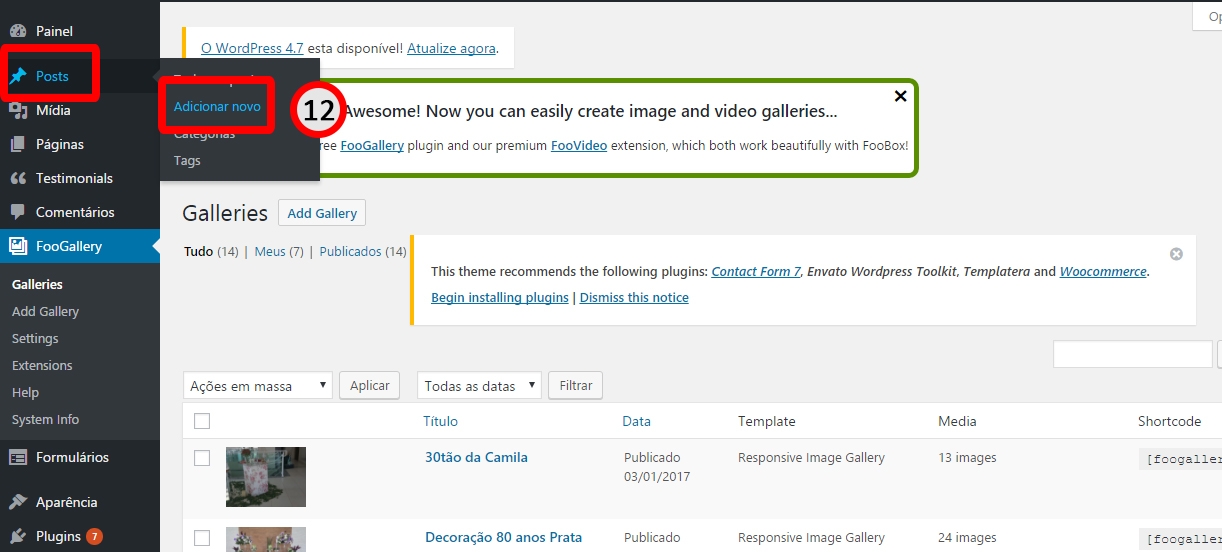This screenshot has height=552, width=1222.
Task: Open the FooGallery plugin link in notice
Action: 372,145
